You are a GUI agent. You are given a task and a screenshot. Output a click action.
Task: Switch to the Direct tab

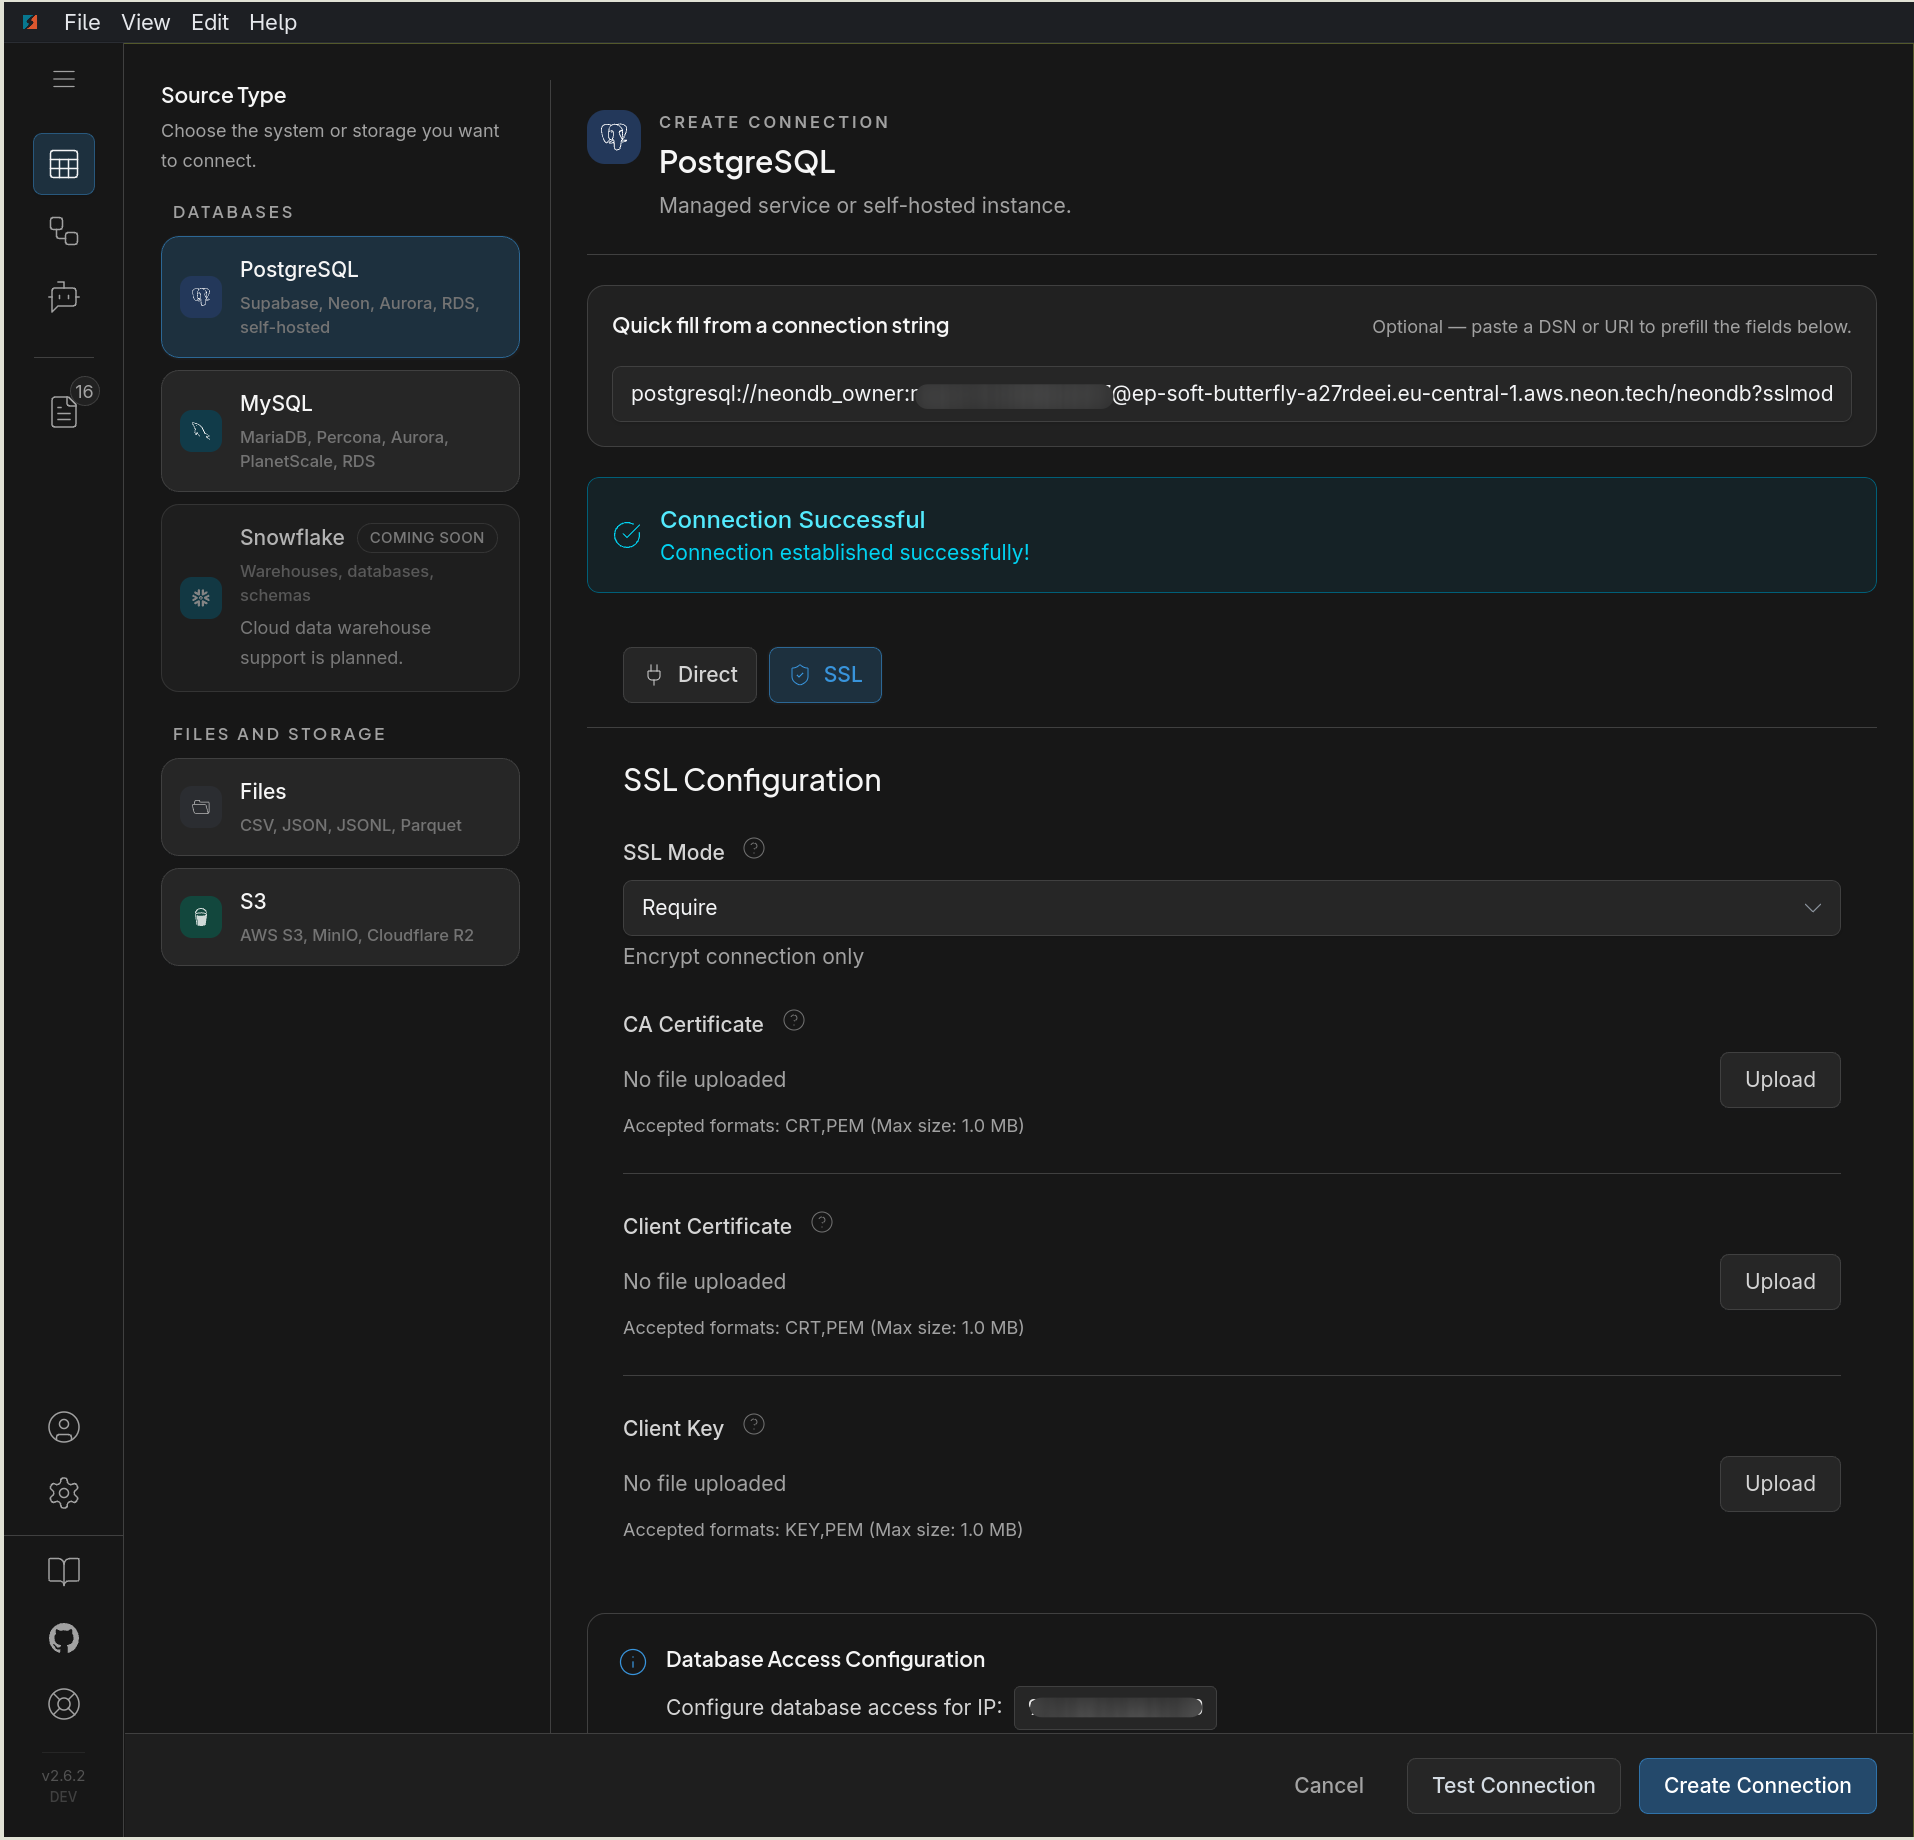(690, 675)
